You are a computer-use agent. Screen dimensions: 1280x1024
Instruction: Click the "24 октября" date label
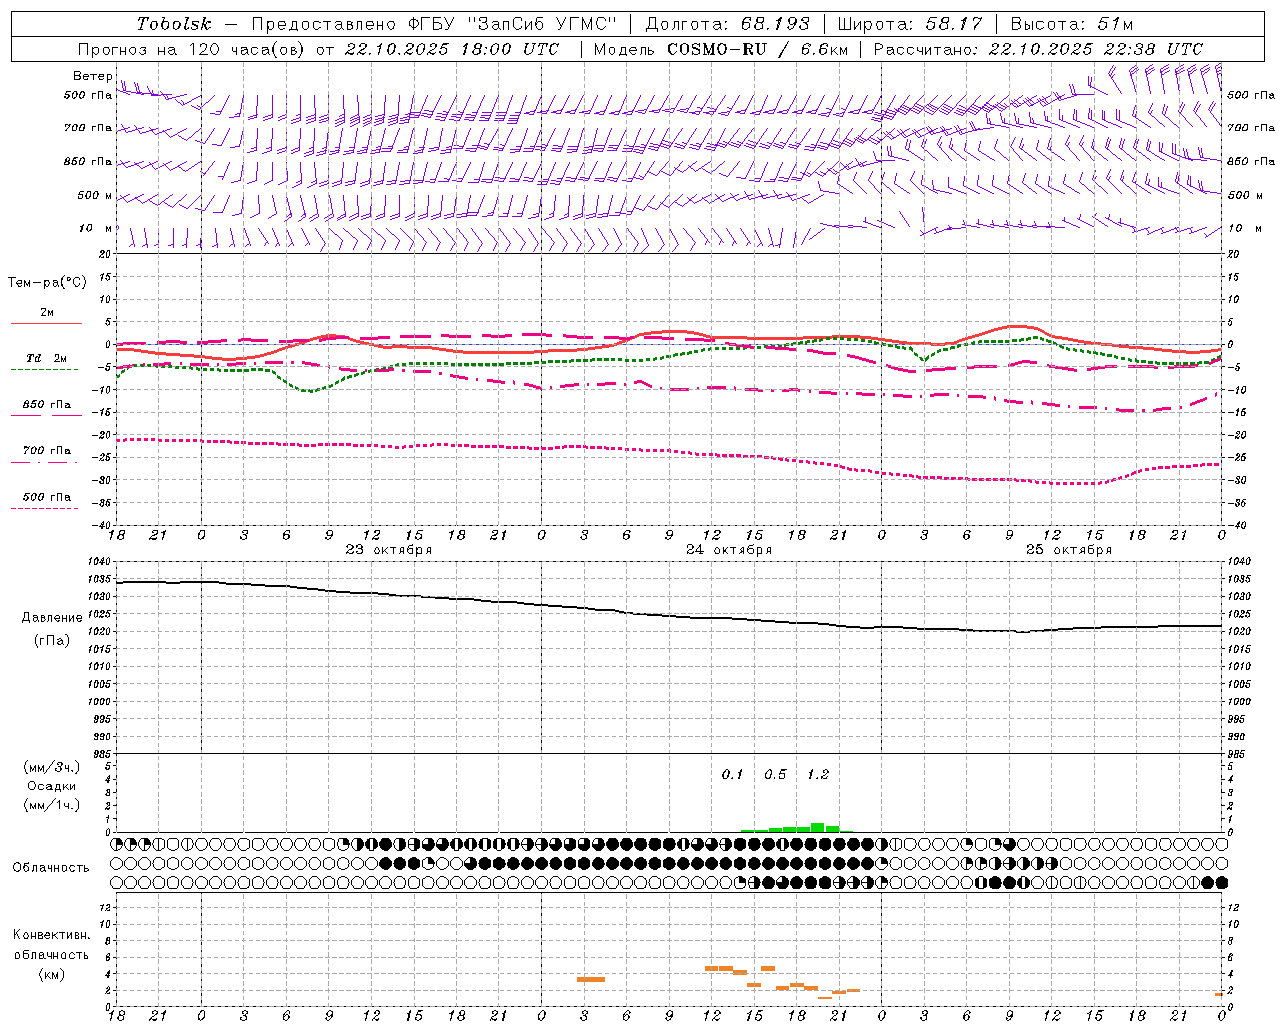[x=729, y=550]
